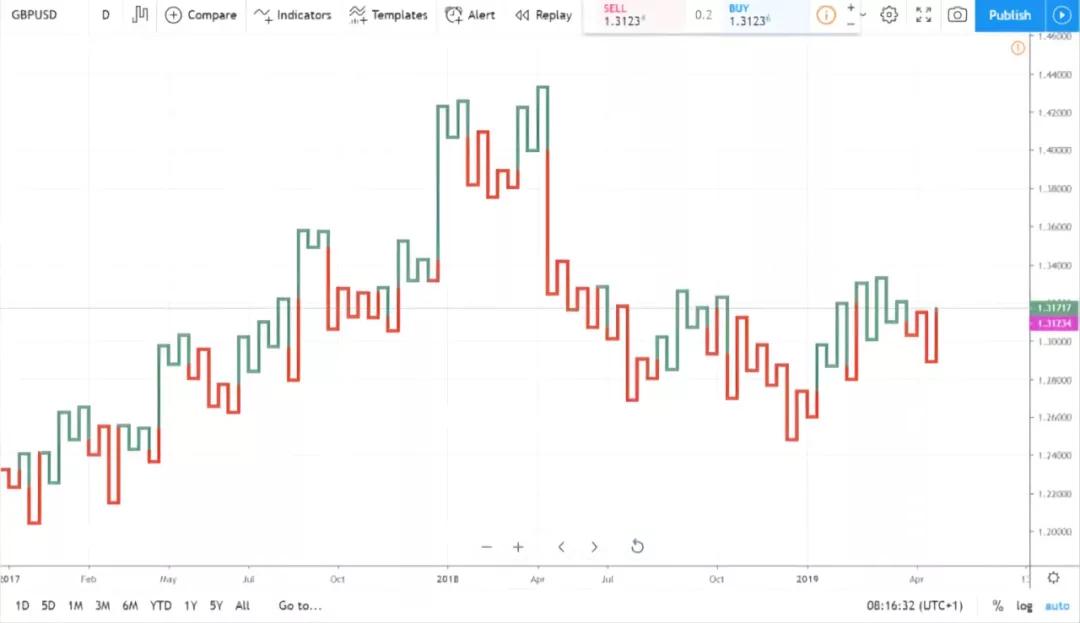Open the Templates menu

(388, 14)
